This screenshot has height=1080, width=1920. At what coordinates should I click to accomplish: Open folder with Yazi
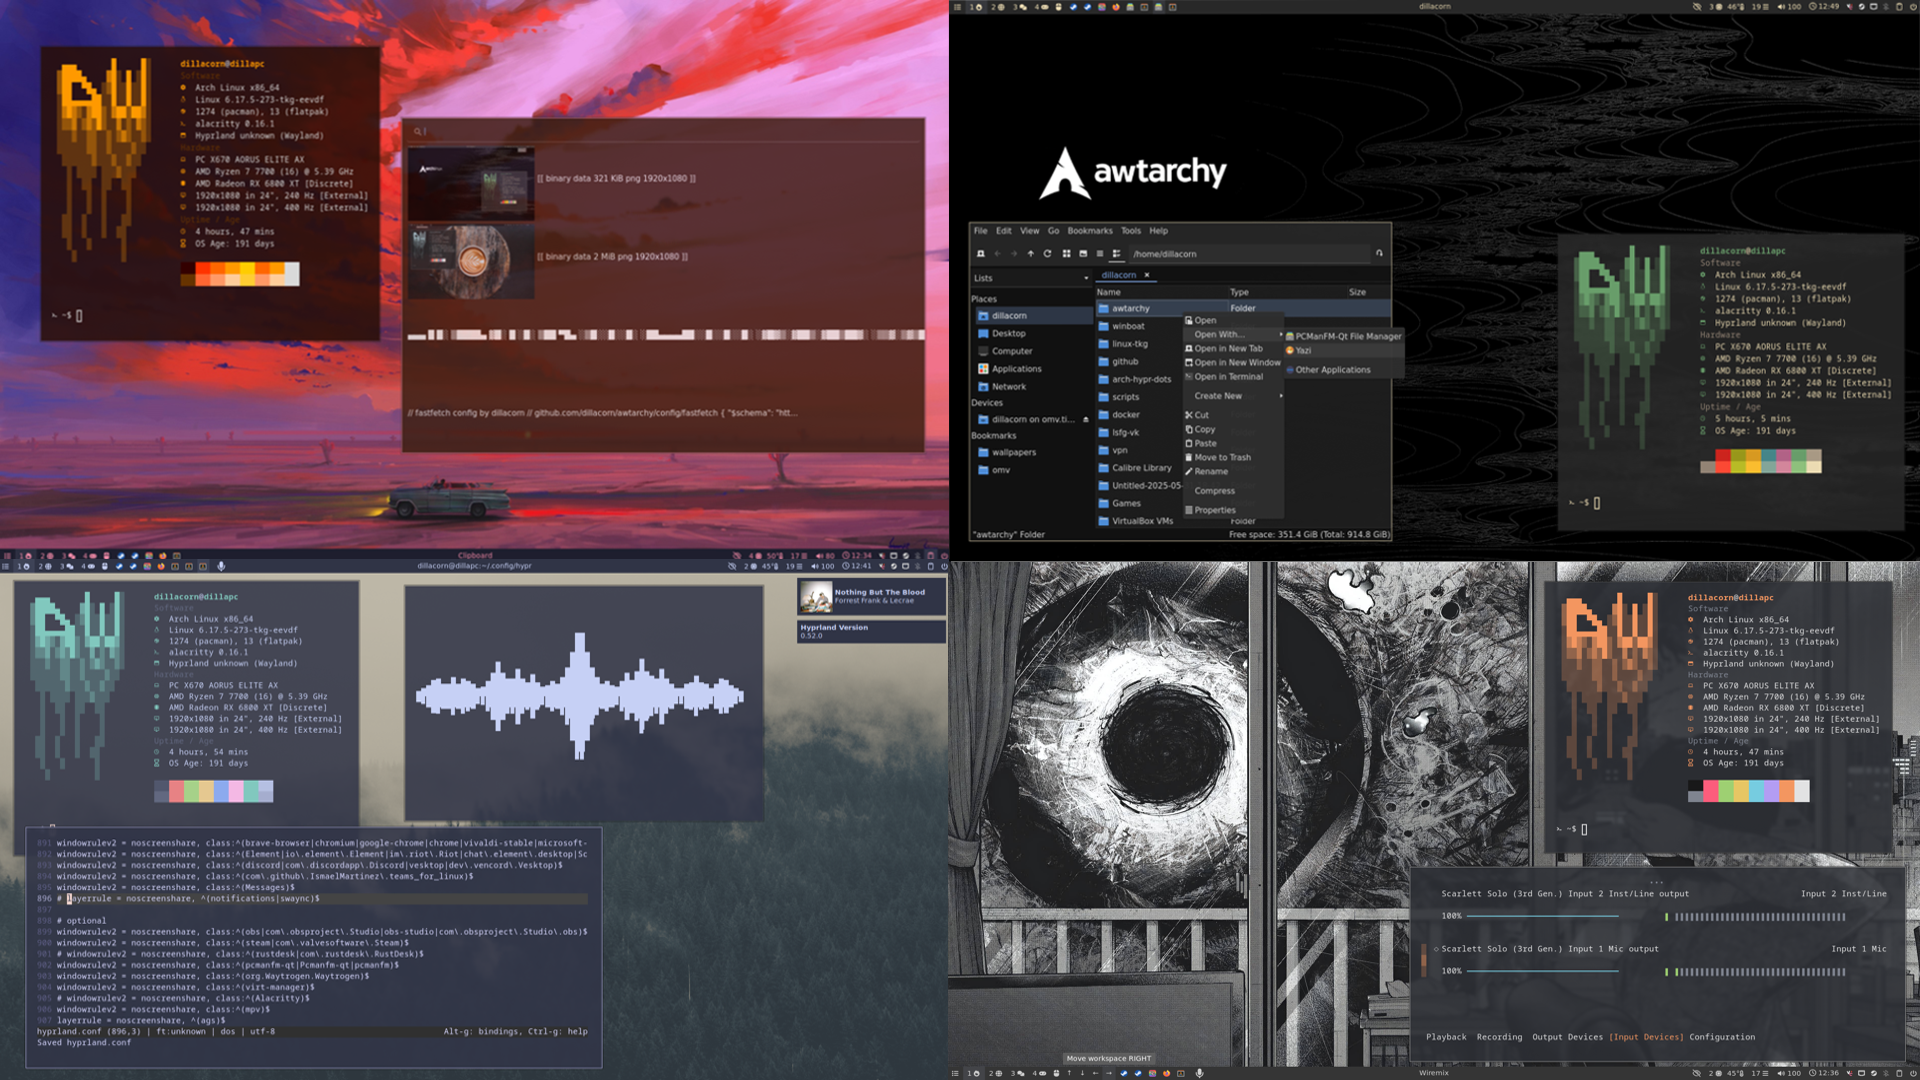point(1303,351)
